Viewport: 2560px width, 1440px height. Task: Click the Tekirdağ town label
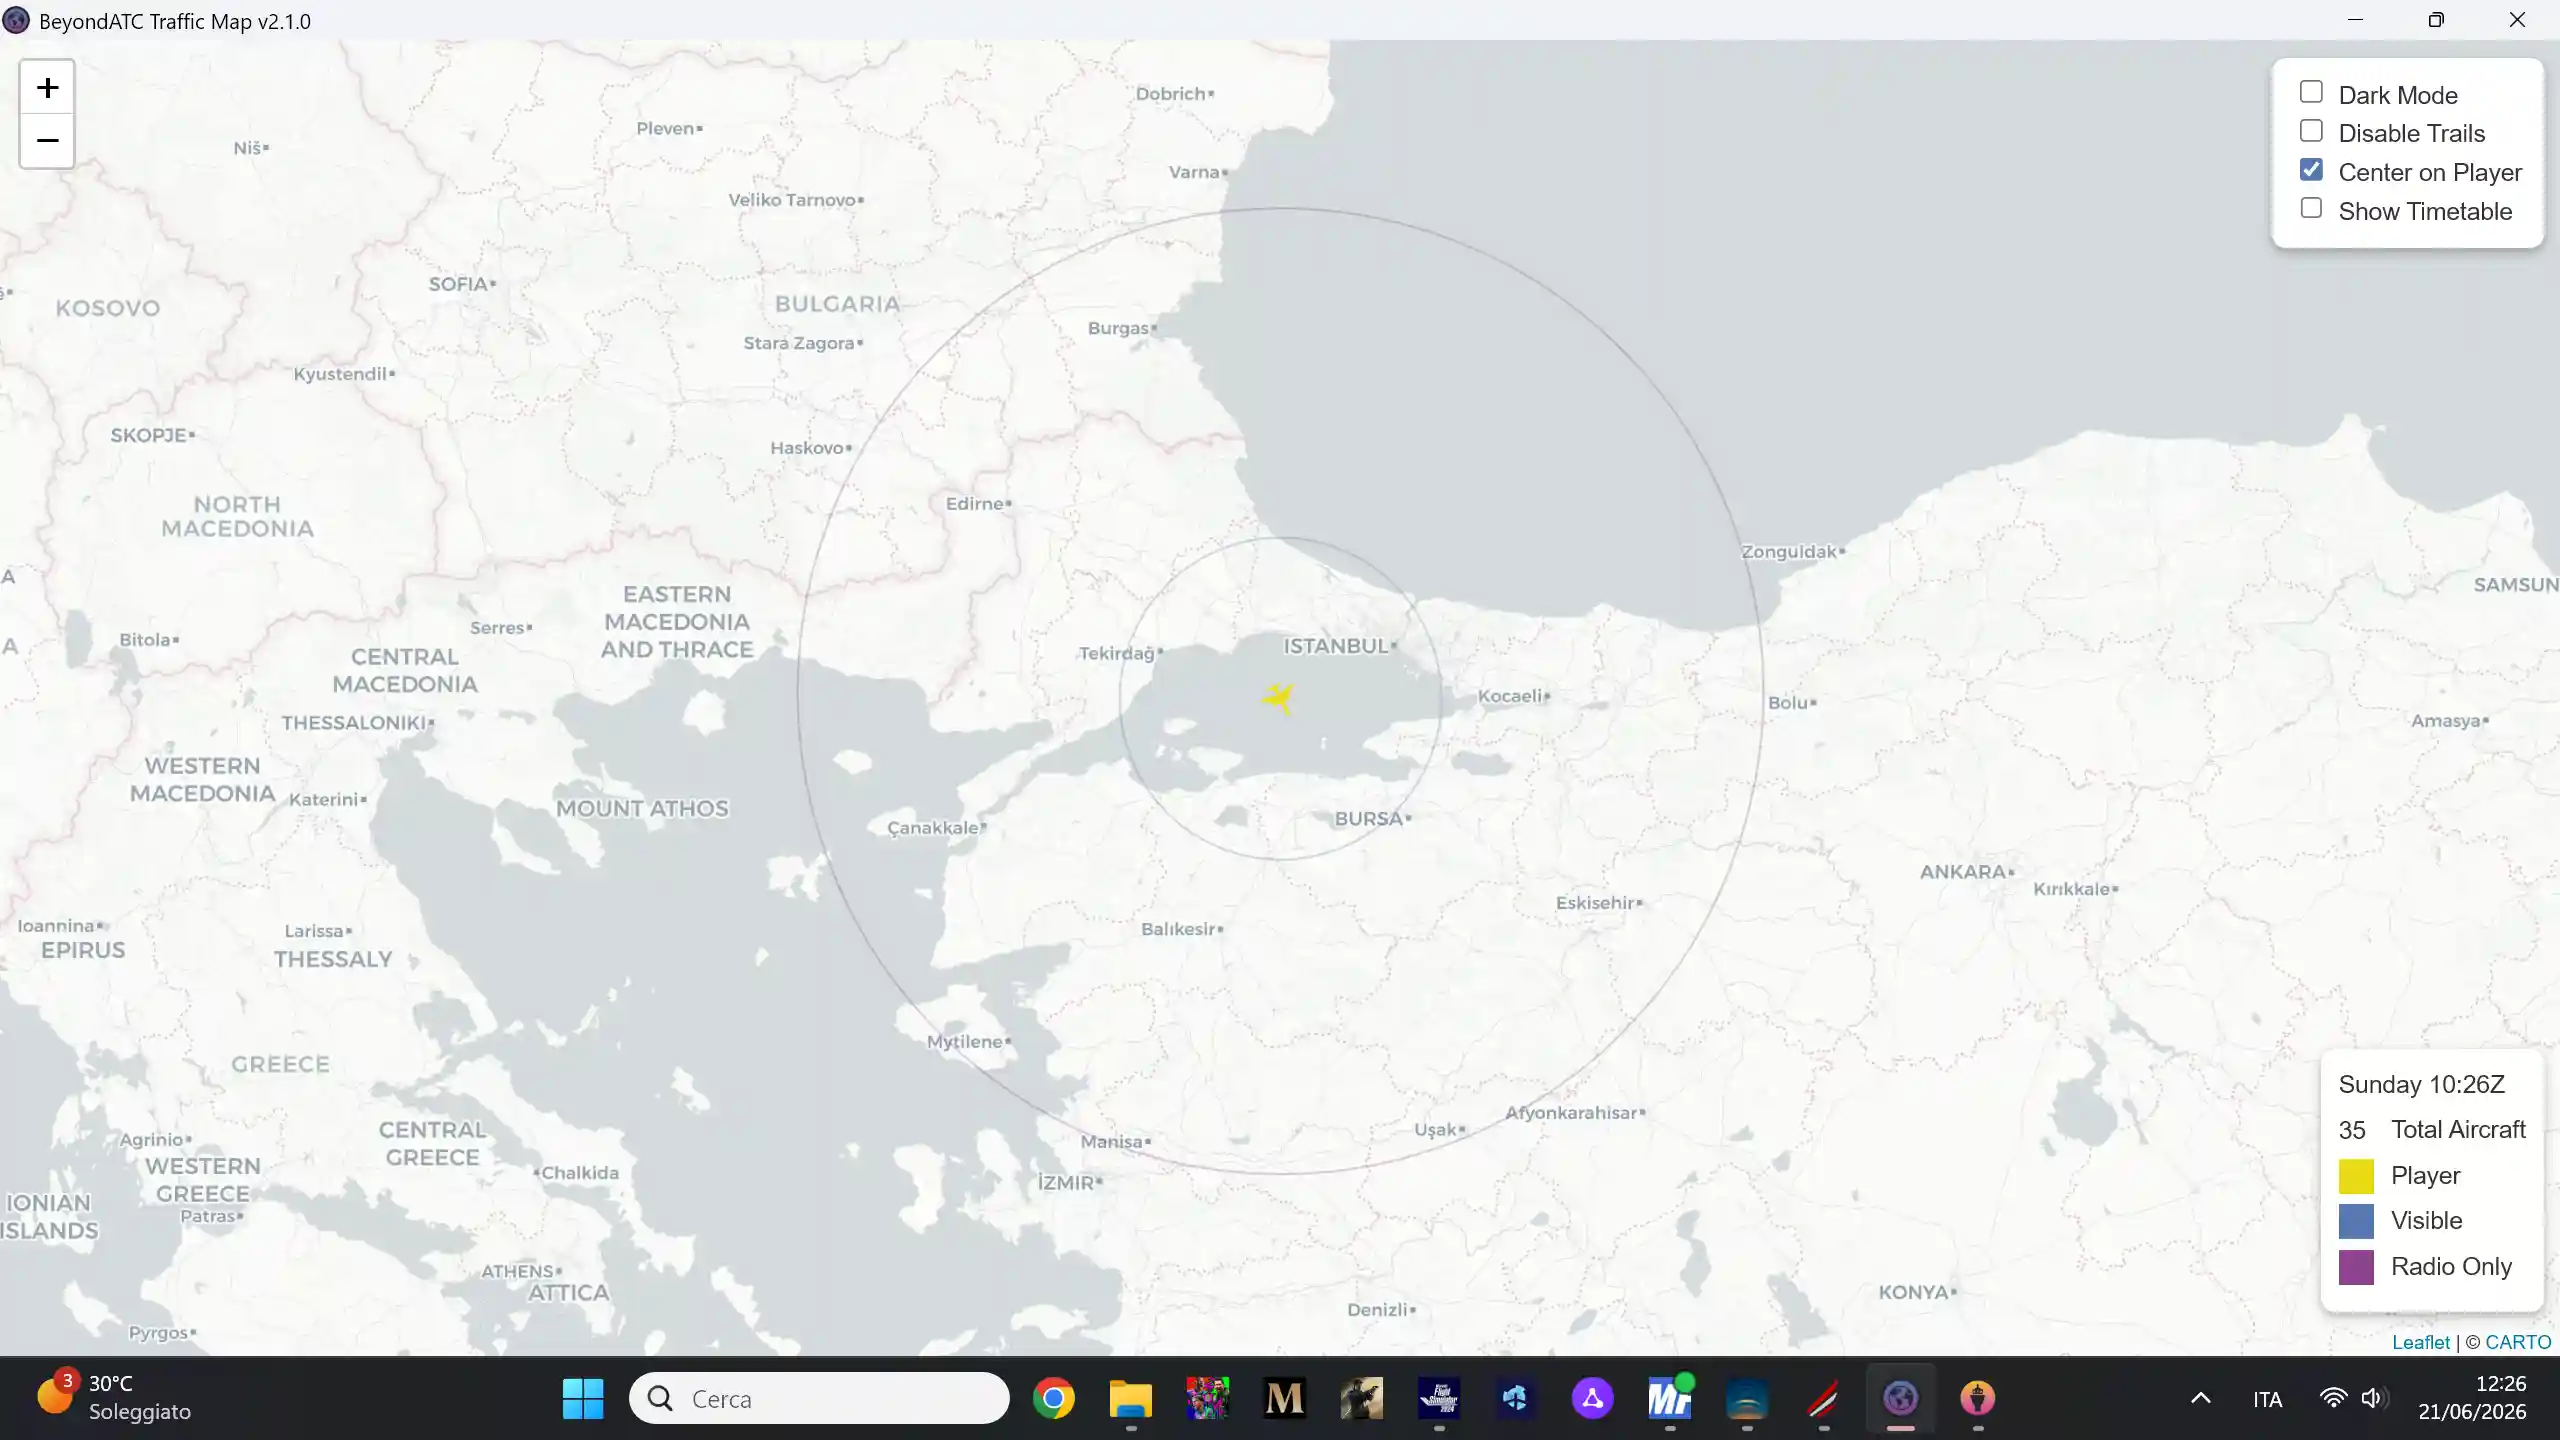(1117, 653)
